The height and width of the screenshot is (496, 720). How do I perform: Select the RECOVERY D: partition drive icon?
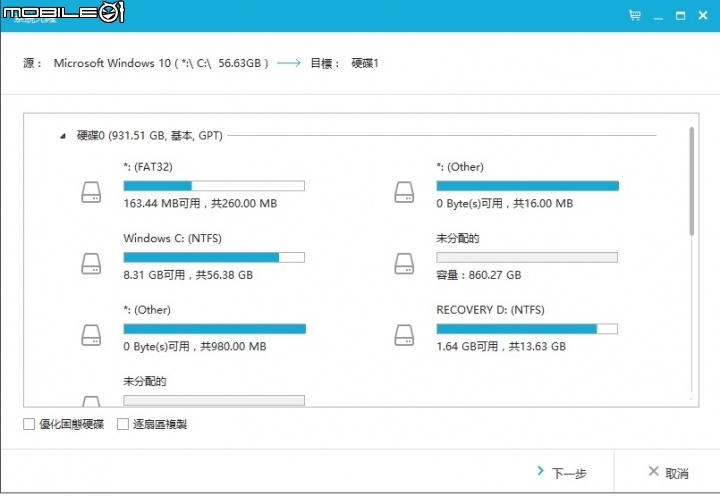tap(404, 335)
